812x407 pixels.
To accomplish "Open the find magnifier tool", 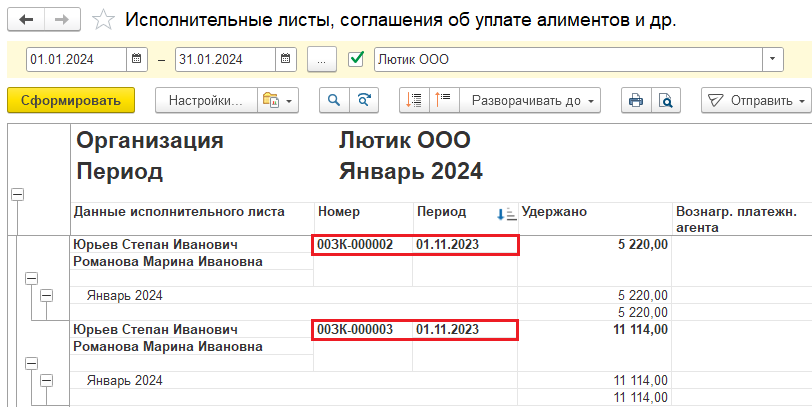I will (x=335, y=100).
